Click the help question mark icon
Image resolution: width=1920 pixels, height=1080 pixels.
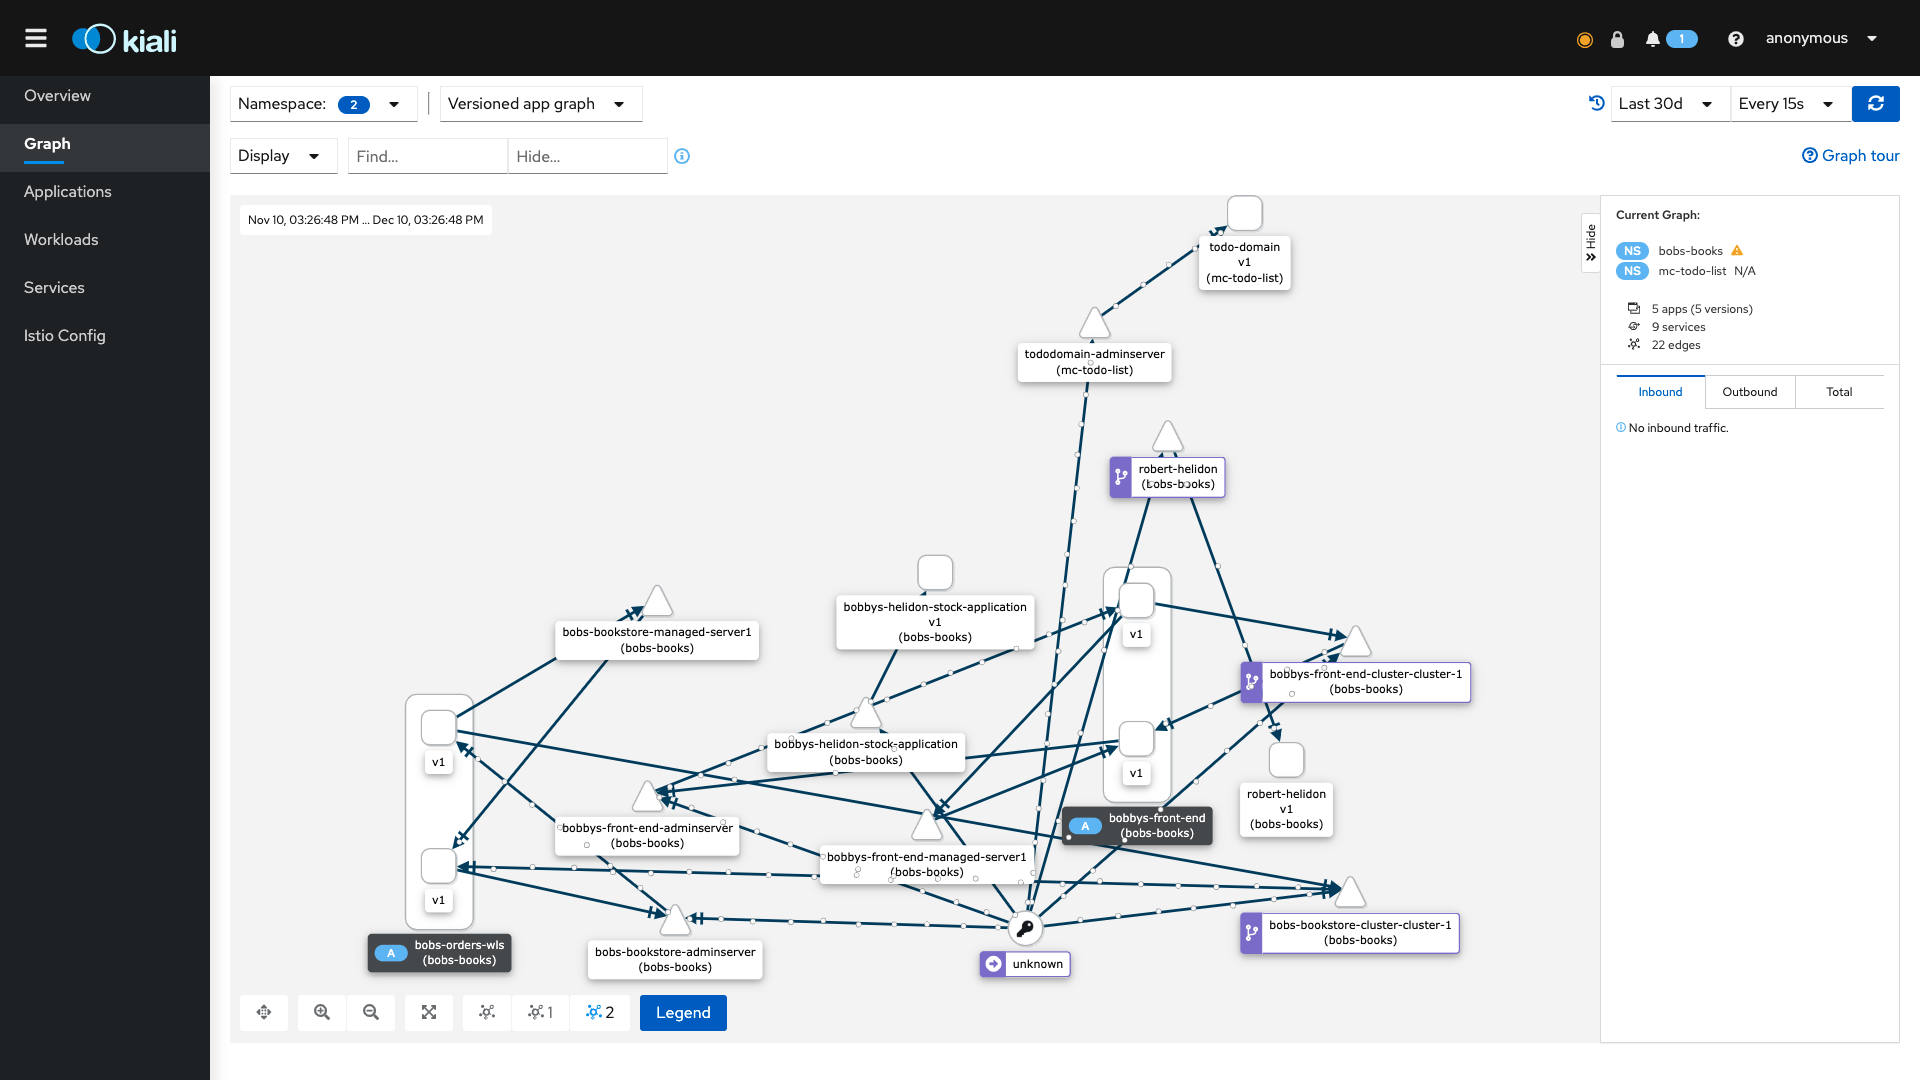point(1735,39)
